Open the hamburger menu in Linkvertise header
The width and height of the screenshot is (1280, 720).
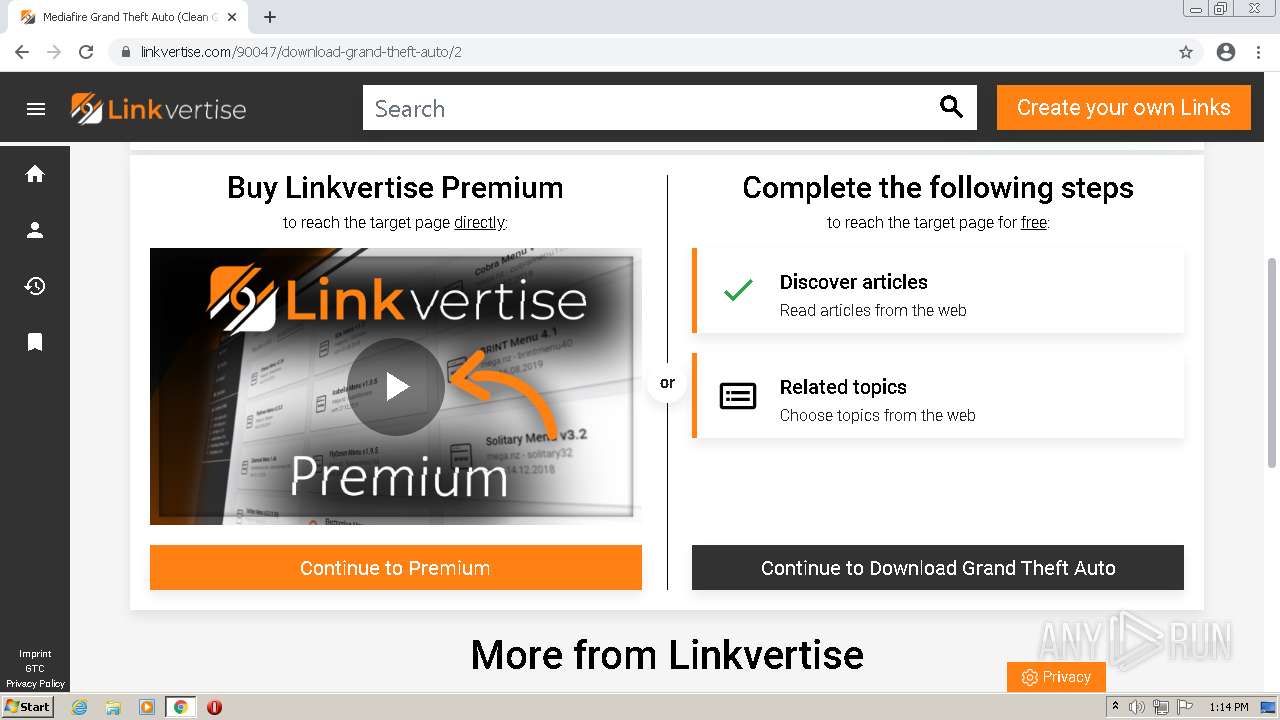[36, 109]
